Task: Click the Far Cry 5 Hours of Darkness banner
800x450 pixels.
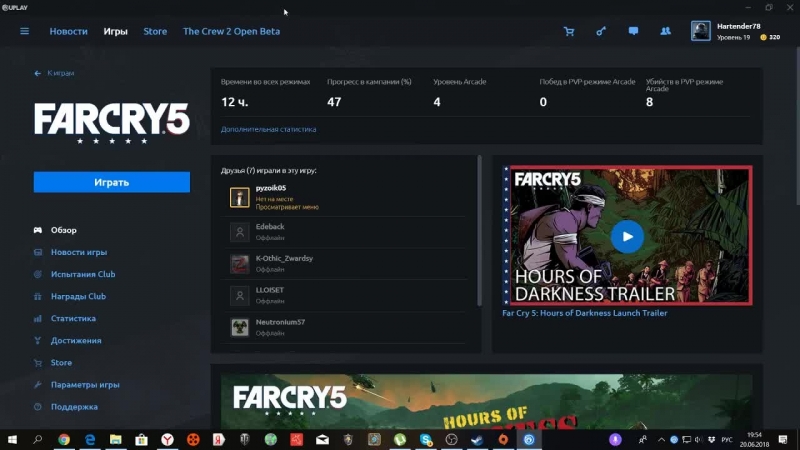Action: point(486,402)
